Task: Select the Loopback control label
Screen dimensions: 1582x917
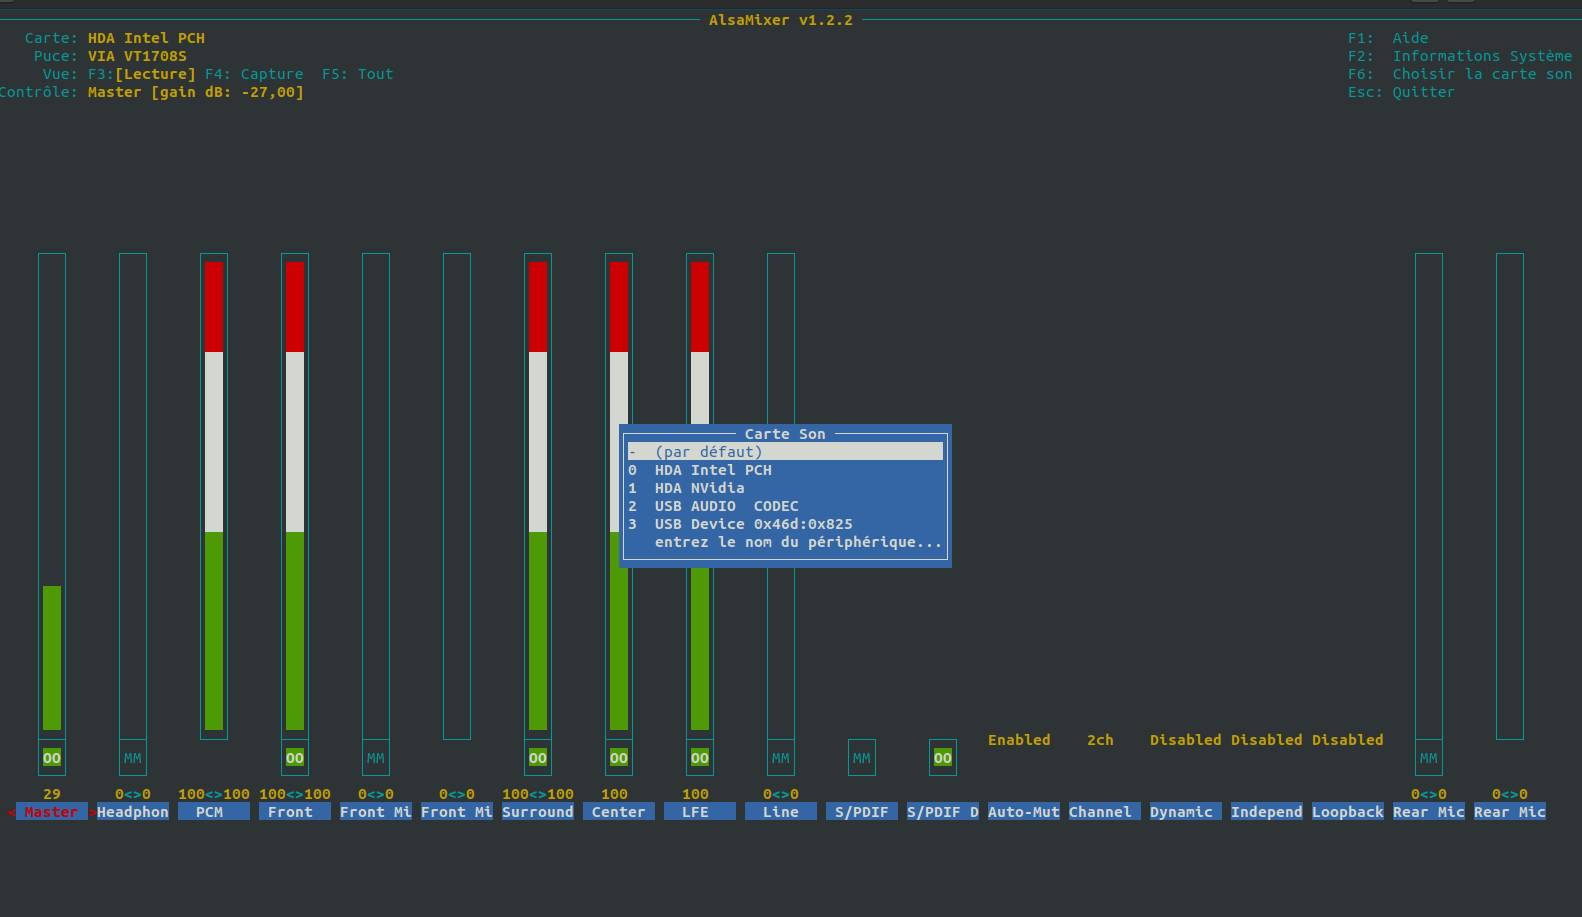Action: click(1348, 812)
